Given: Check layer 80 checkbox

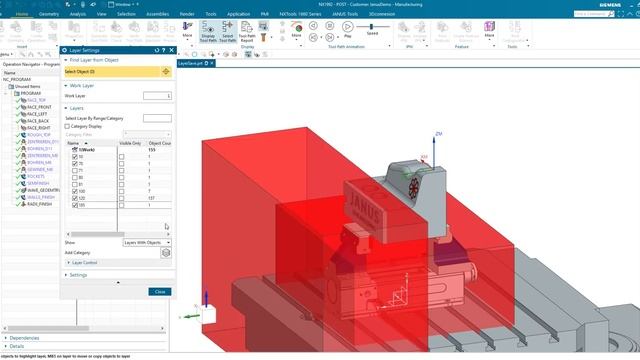Looking at the screenshot, I should click(x=75, y=178).
